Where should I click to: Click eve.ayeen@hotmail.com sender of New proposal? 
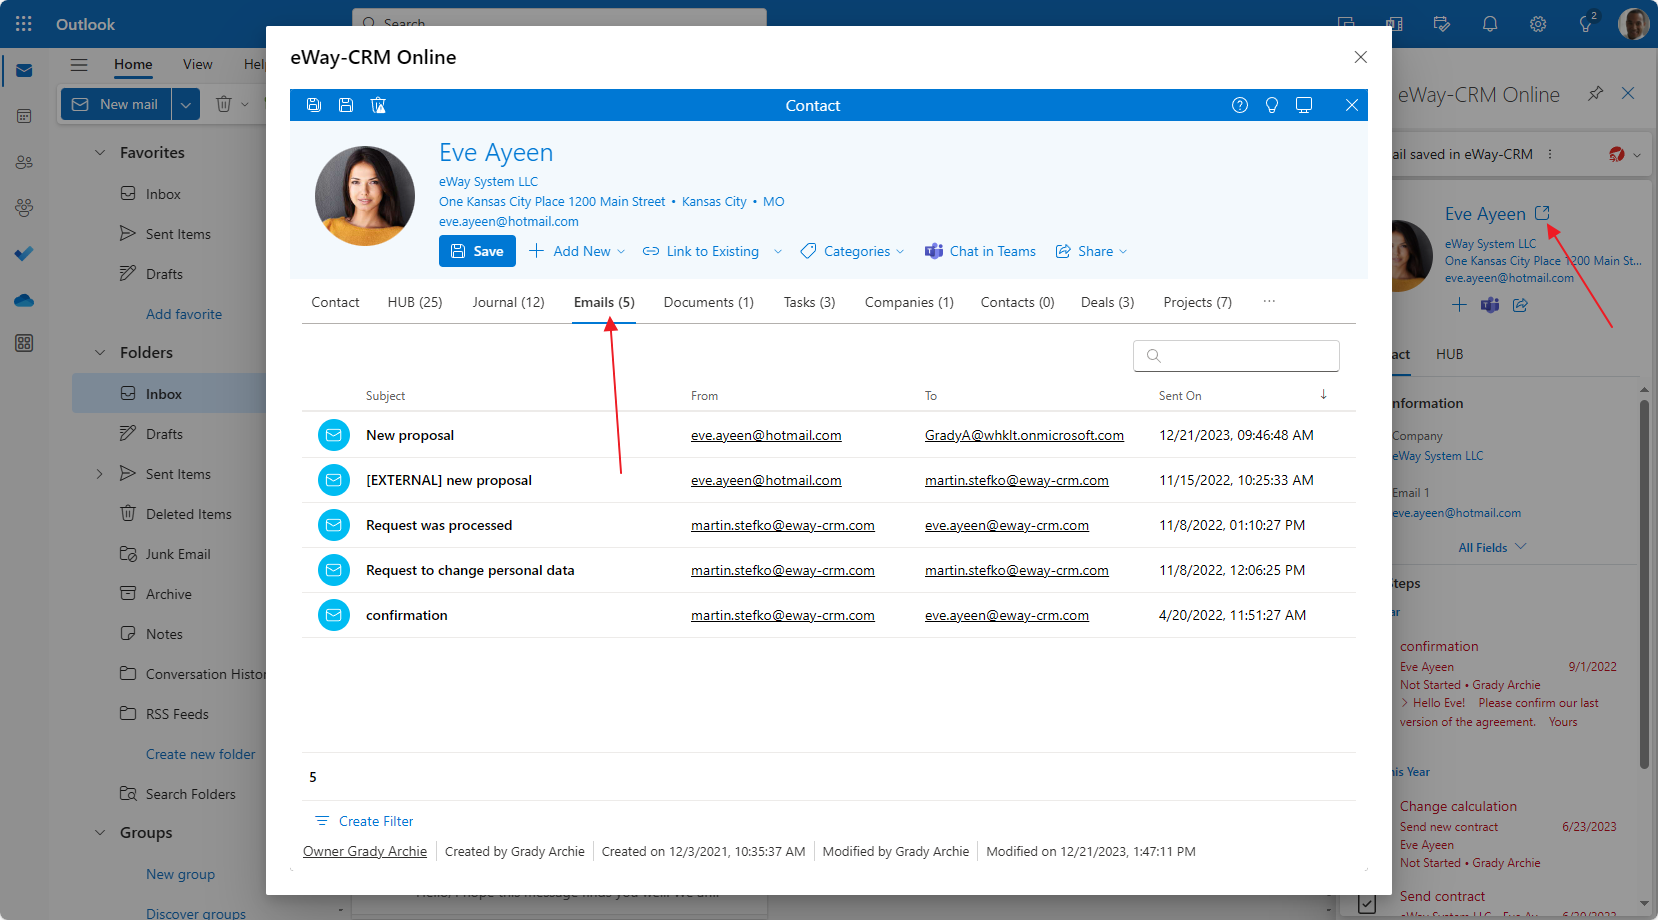pos(766,435)
